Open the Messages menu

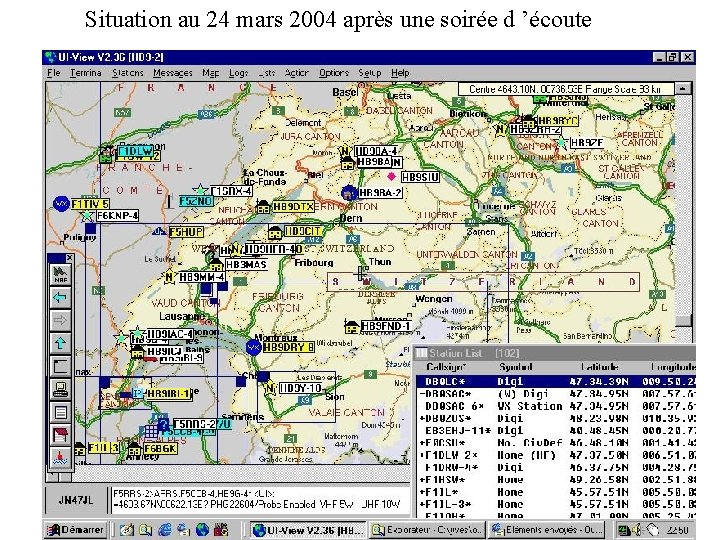pyautogui.click(x=173, y=73)
